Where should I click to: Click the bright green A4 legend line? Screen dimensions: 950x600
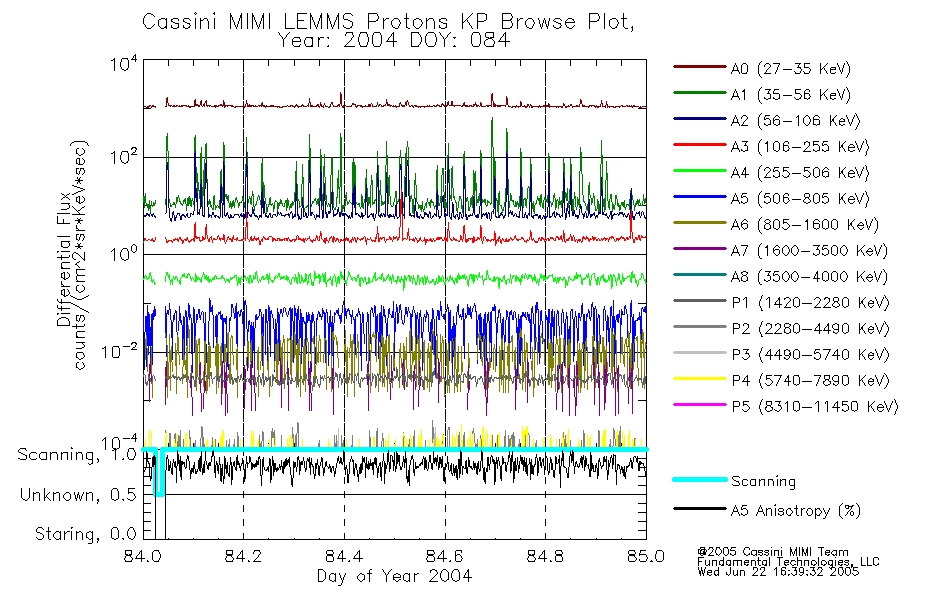point(700,171)
